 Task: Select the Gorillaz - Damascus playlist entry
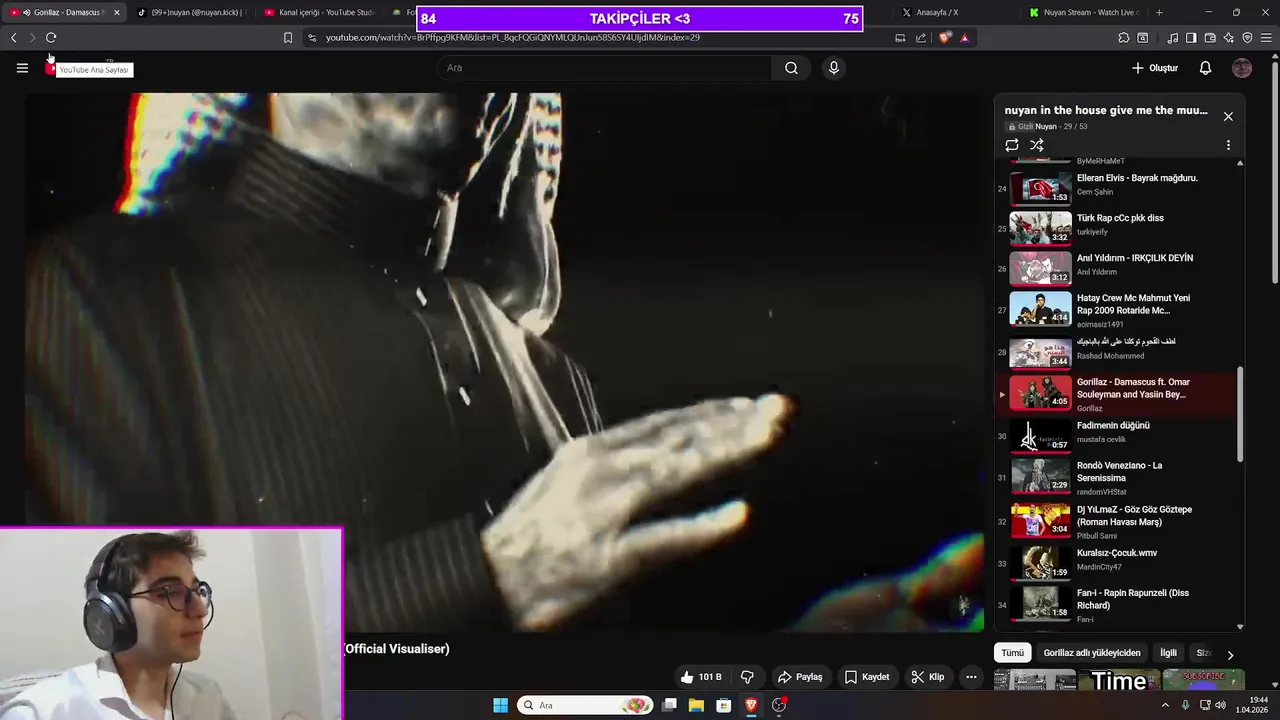[x=1118, y=394]
